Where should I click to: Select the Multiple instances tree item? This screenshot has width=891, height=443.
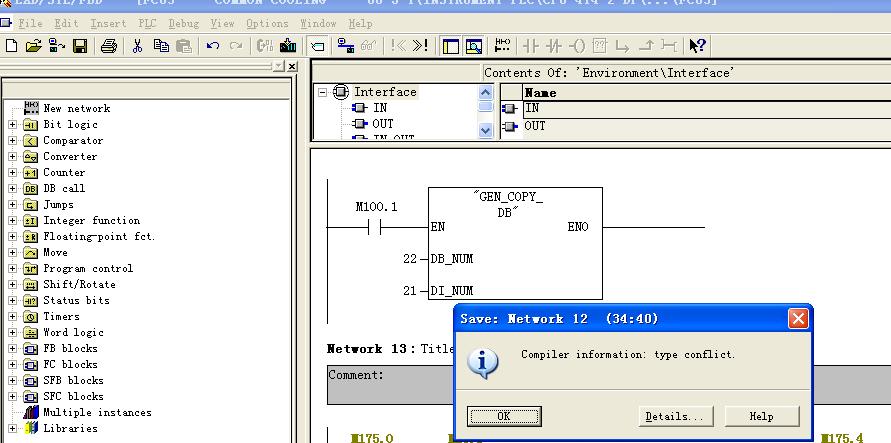[x=98, y=412]
